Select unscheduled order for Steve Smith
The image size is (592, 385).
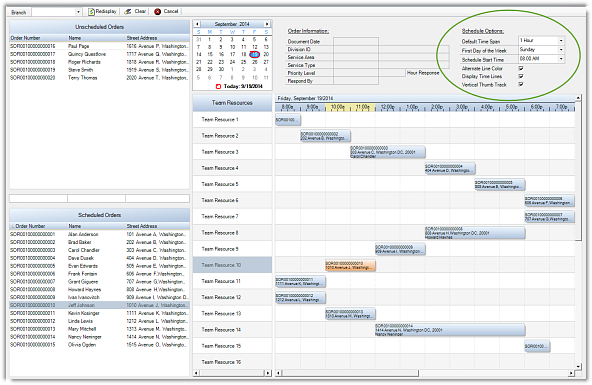pyautogui.click(x=99, y=70)
